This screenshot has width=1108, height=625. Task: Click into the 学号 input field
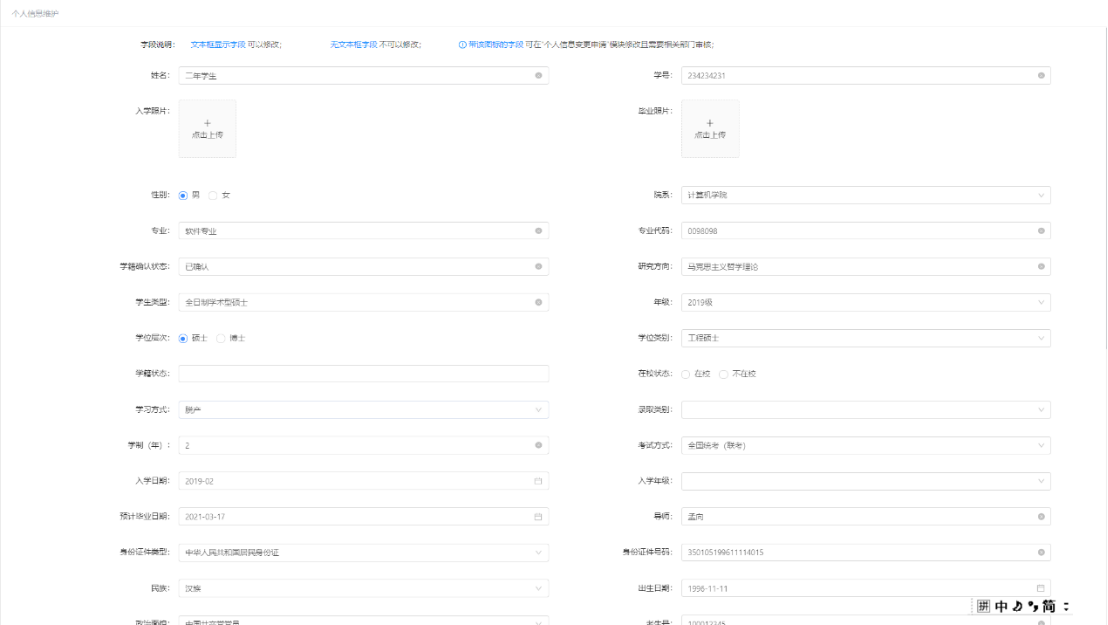866,76
